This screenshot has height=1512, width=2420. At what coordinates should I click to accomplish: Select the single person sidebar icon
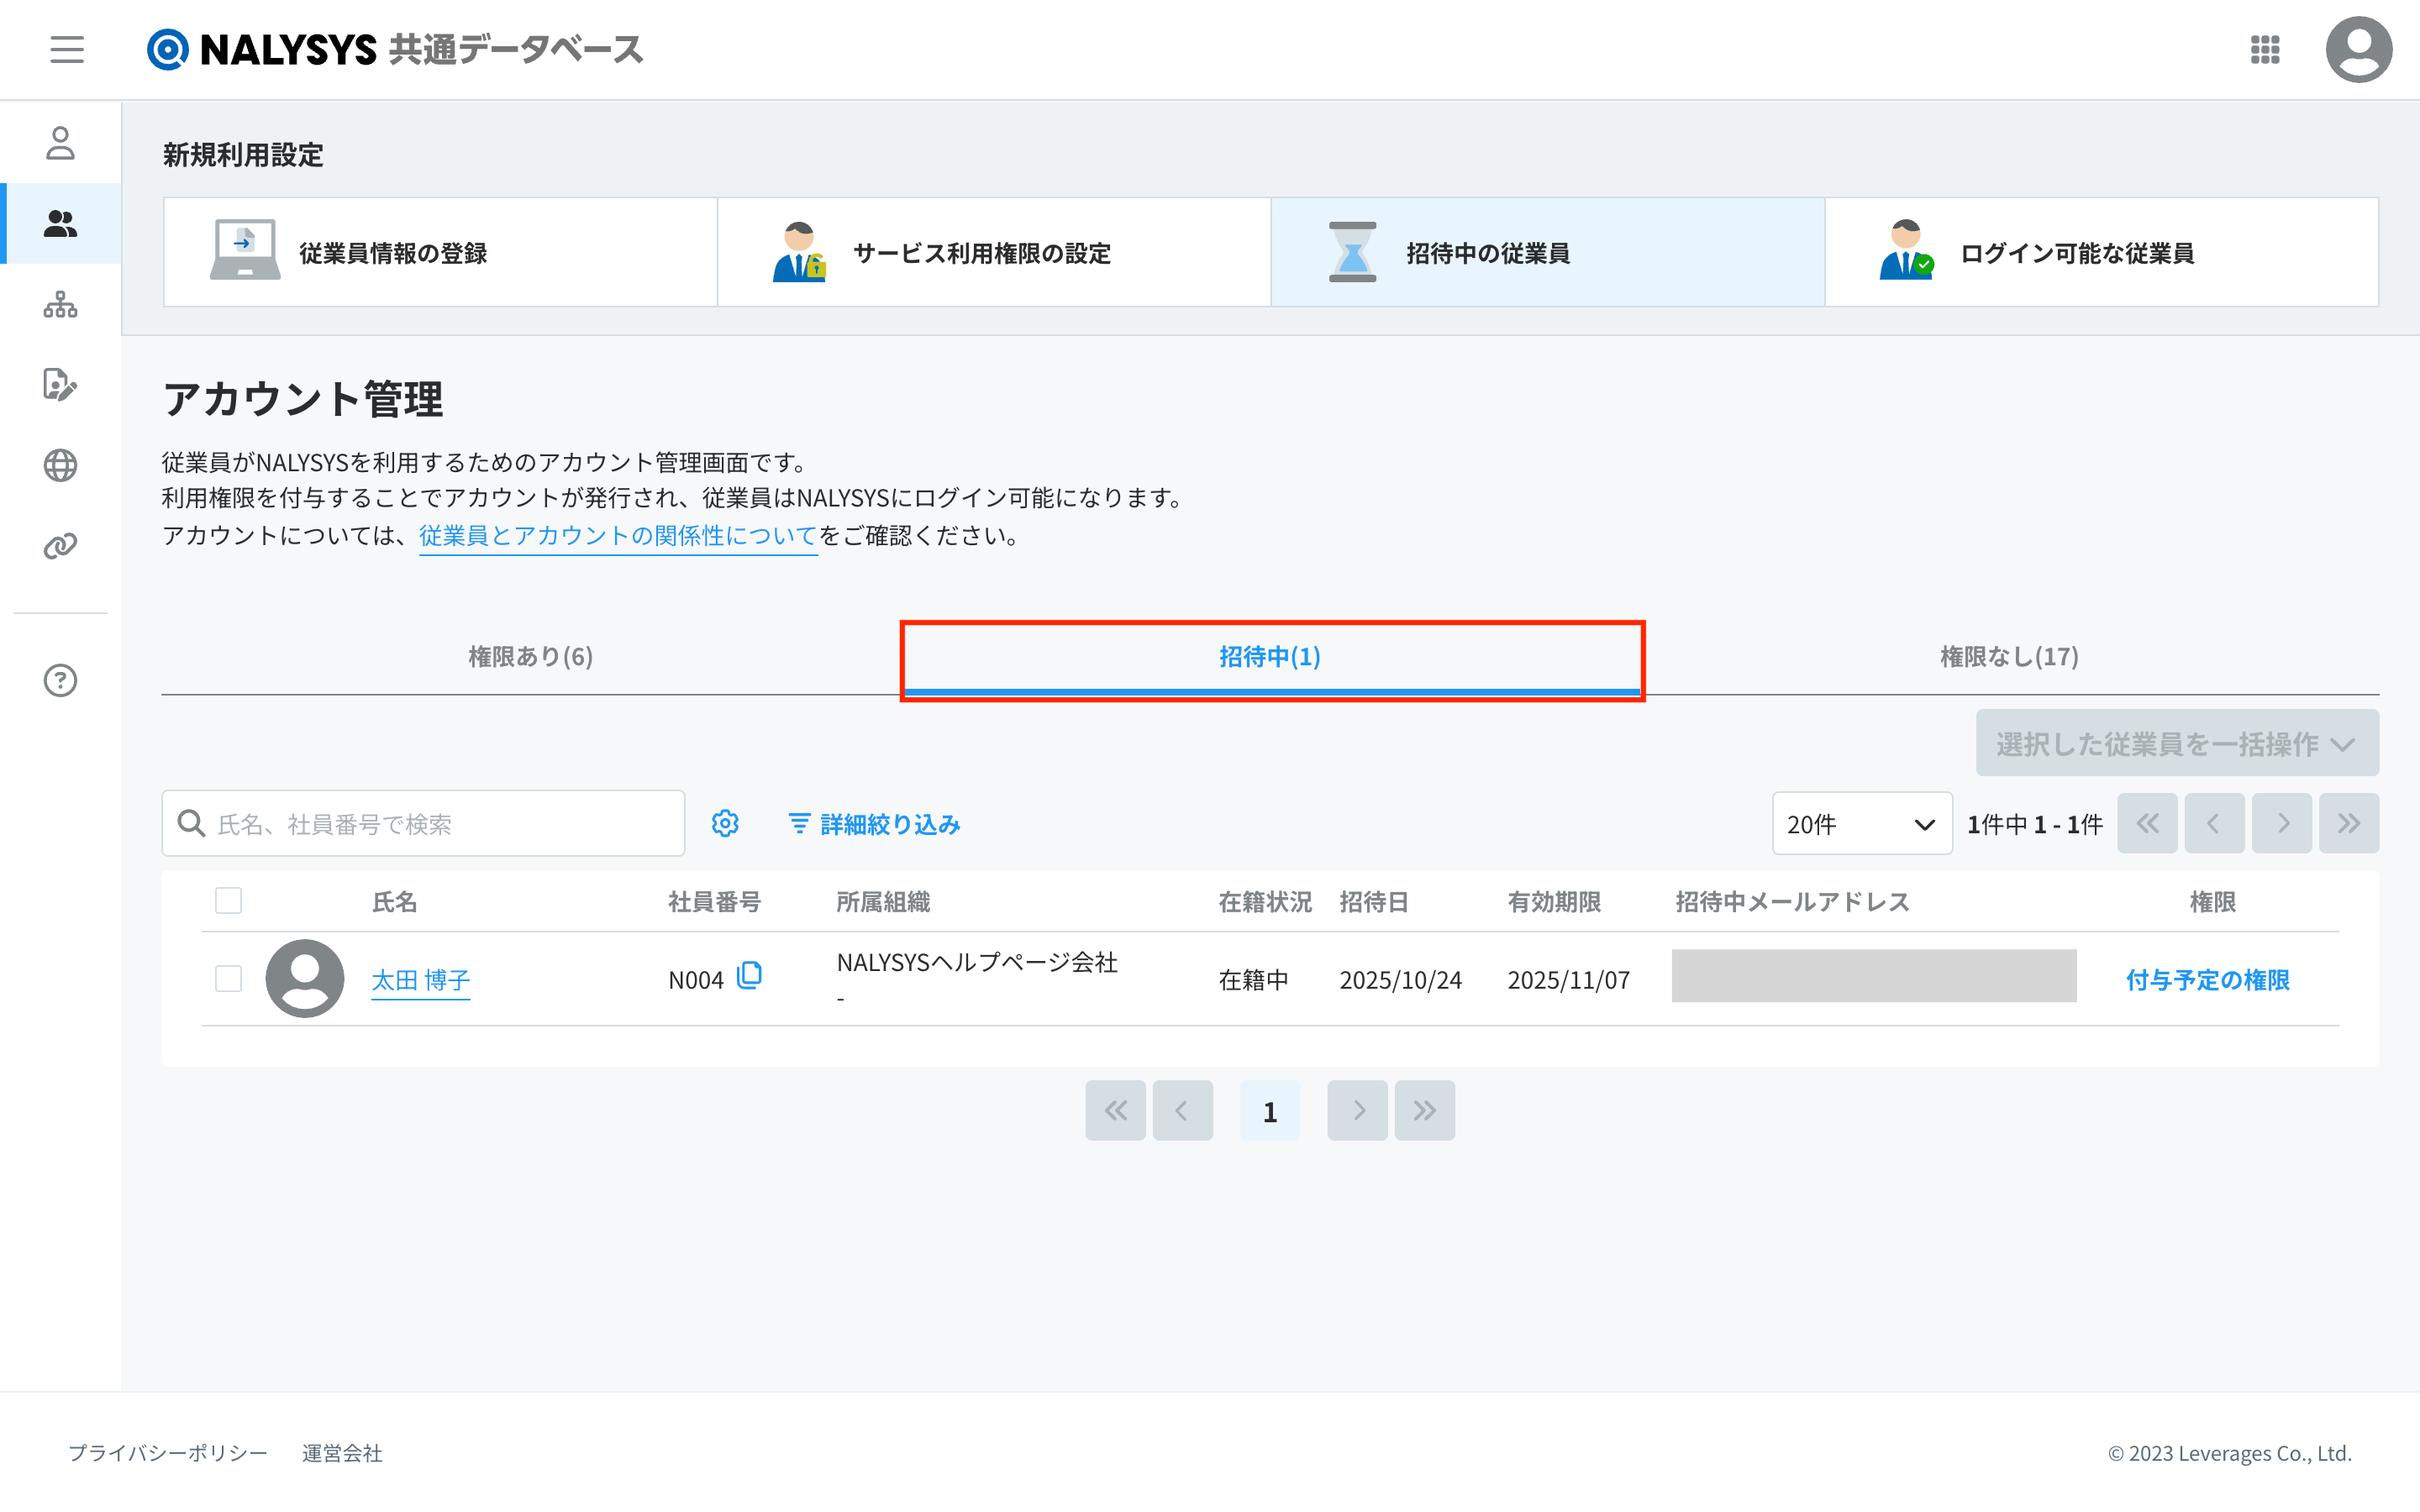click(60, 143)
